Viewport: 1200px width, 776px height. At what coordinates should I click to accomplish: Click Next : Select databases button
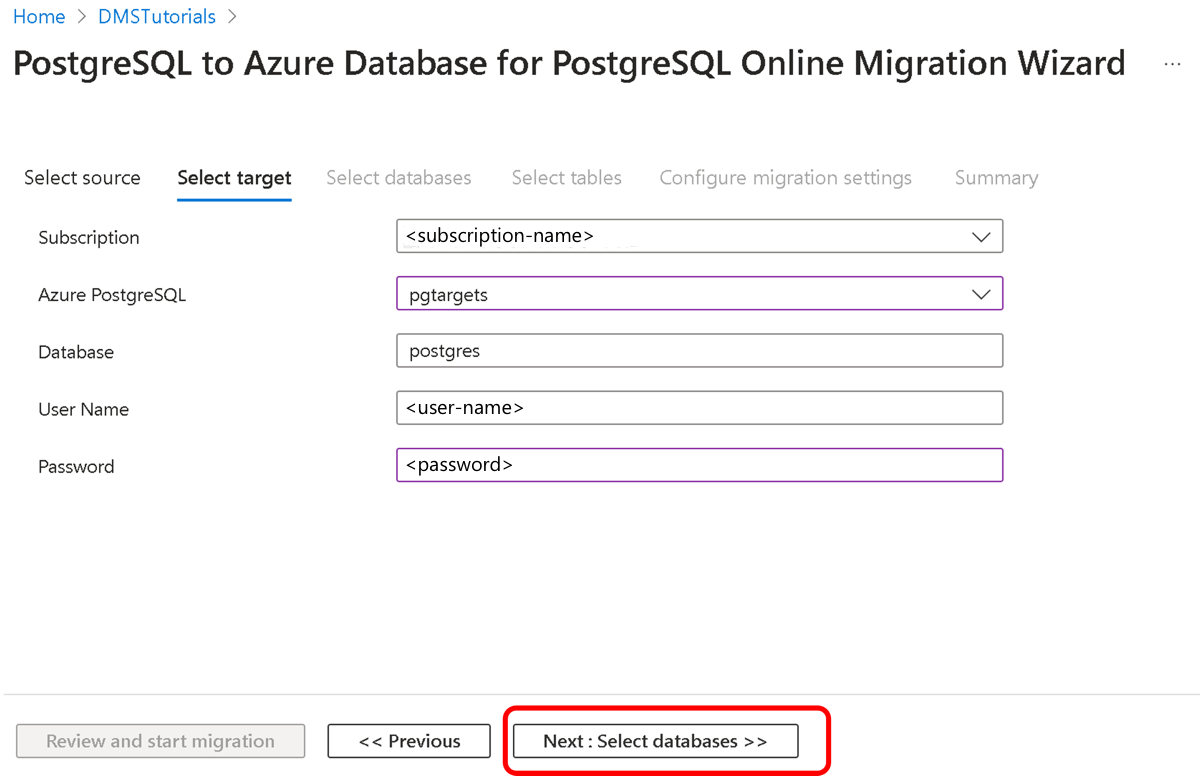click(x=655, y=741)
